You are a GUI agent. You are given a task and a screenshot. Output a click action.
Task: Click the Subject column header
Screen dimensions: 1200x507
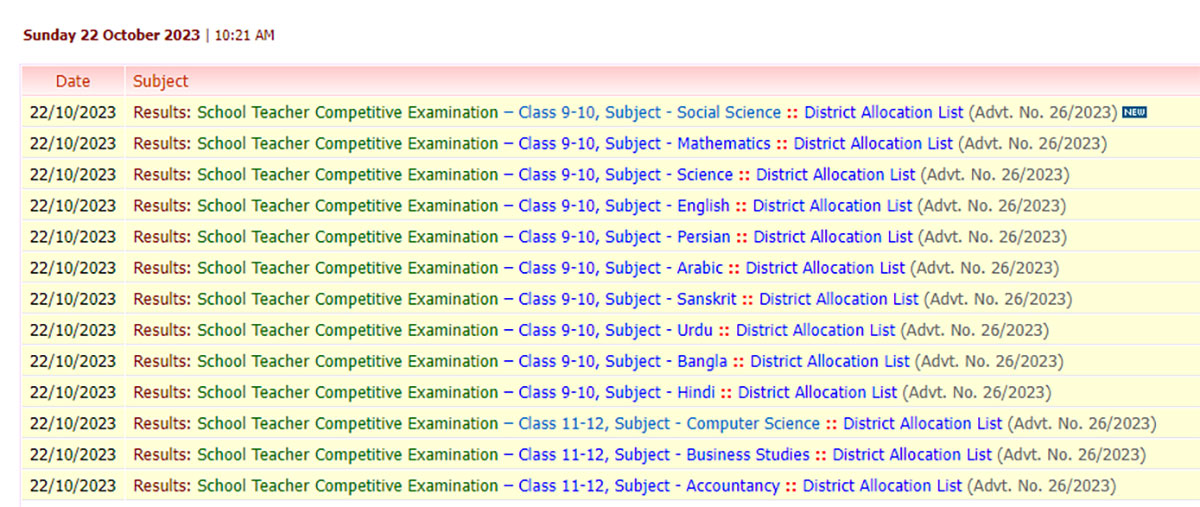pyautogui.click(x=160, y=81)
